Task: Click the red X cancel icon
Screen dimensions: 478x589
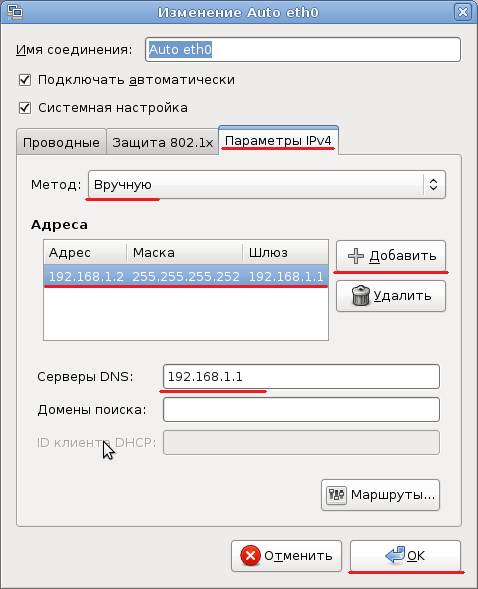Action: click(250, 556)
